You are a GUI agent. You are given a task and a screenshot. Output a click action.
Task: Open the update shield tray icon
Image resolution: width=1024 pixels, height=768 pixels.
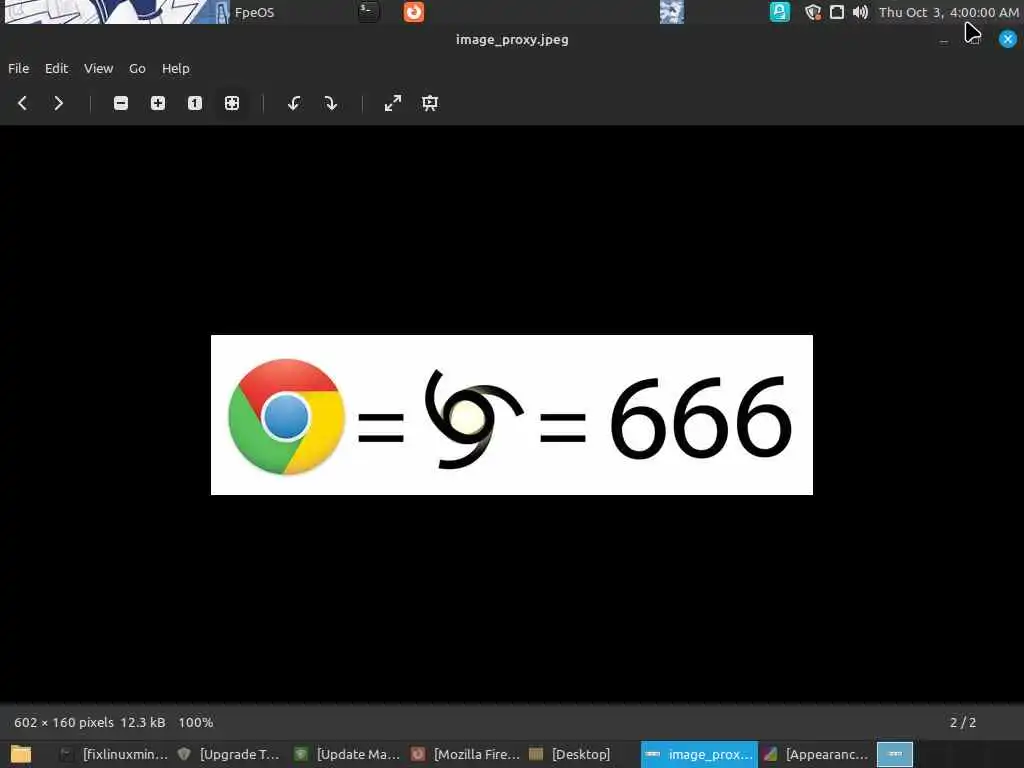pos(812,12)
